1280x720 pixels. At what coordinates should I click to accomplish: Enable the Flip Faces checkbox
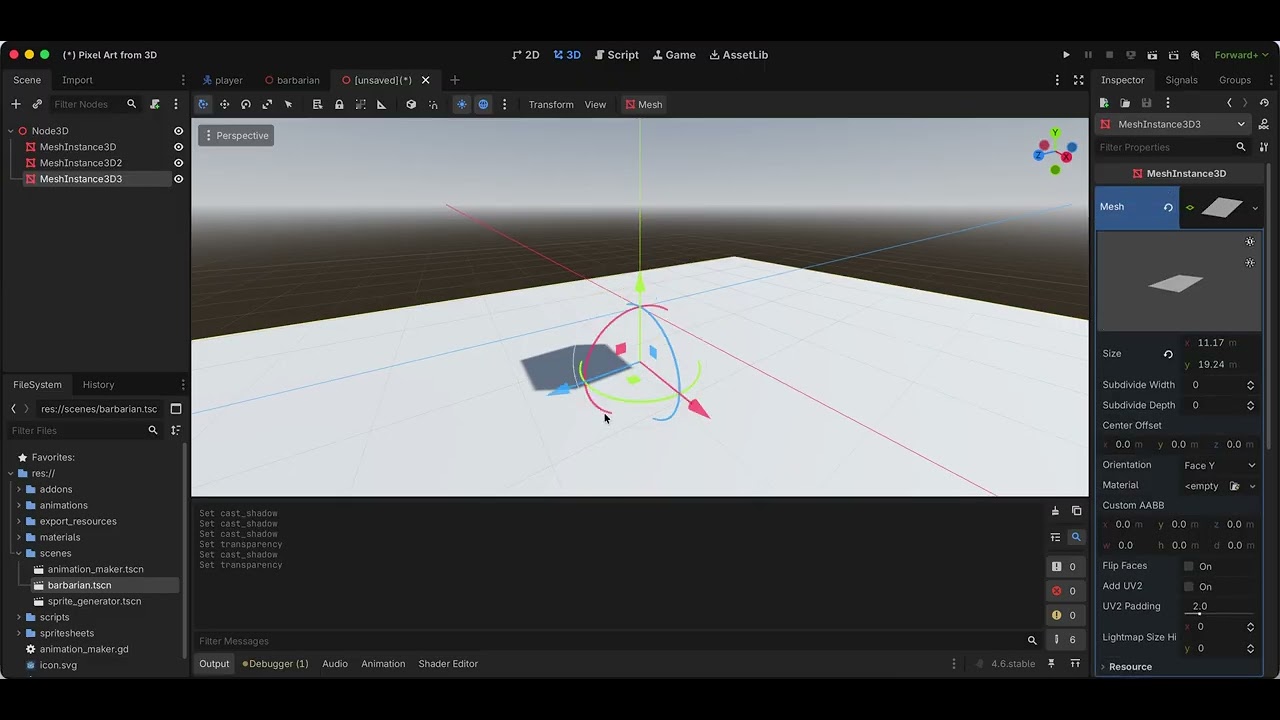[1189, 566]
